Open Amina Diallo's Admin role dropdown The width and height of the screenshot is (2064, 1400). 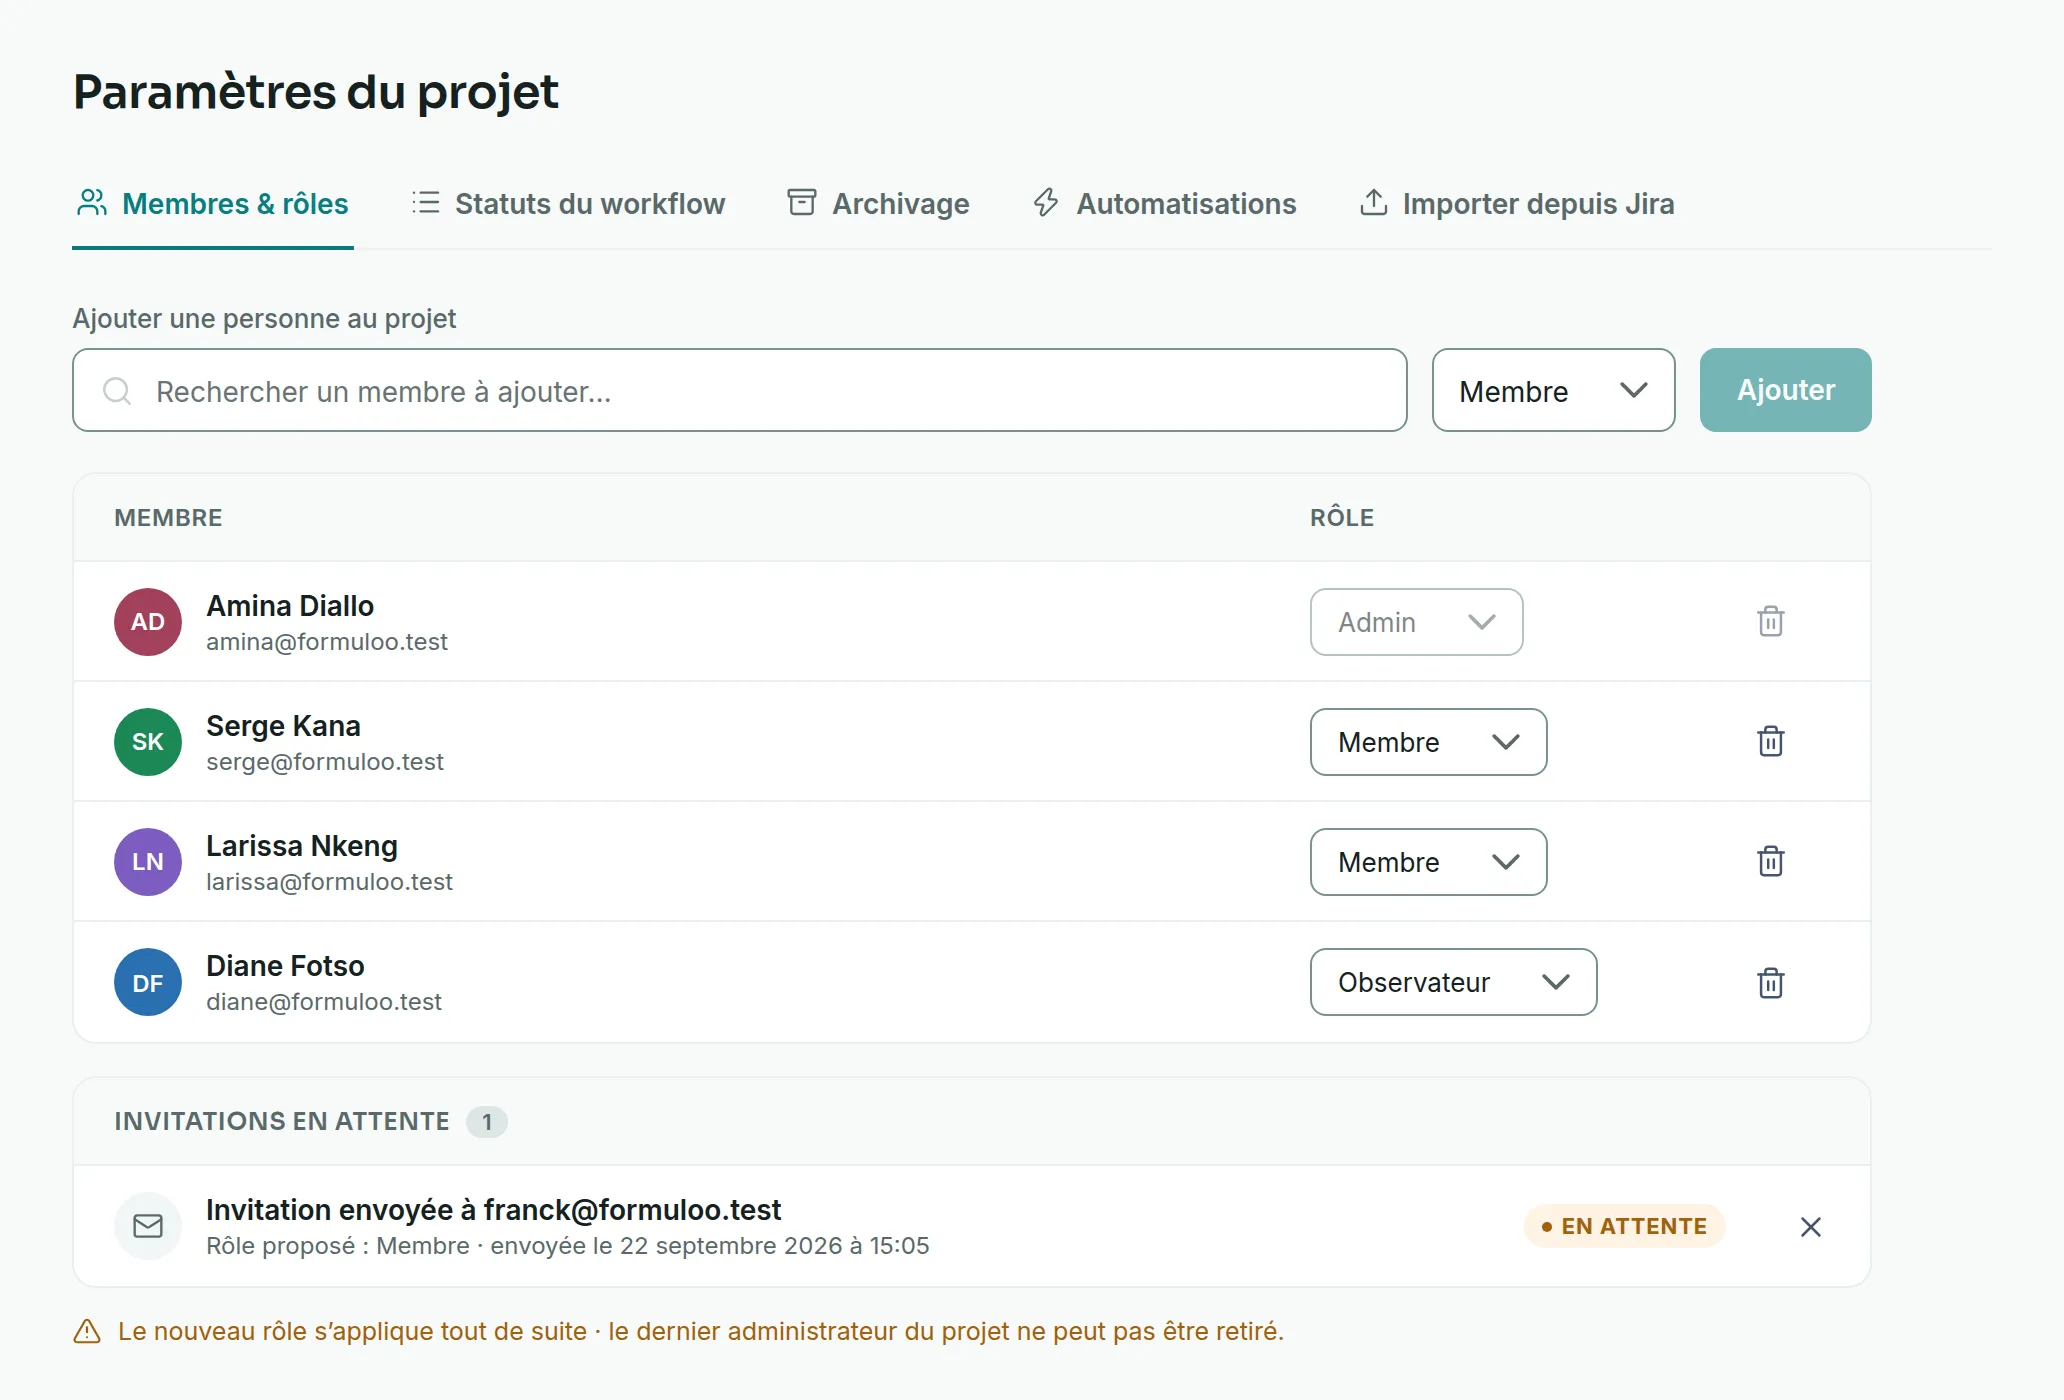coord(1416,622)
